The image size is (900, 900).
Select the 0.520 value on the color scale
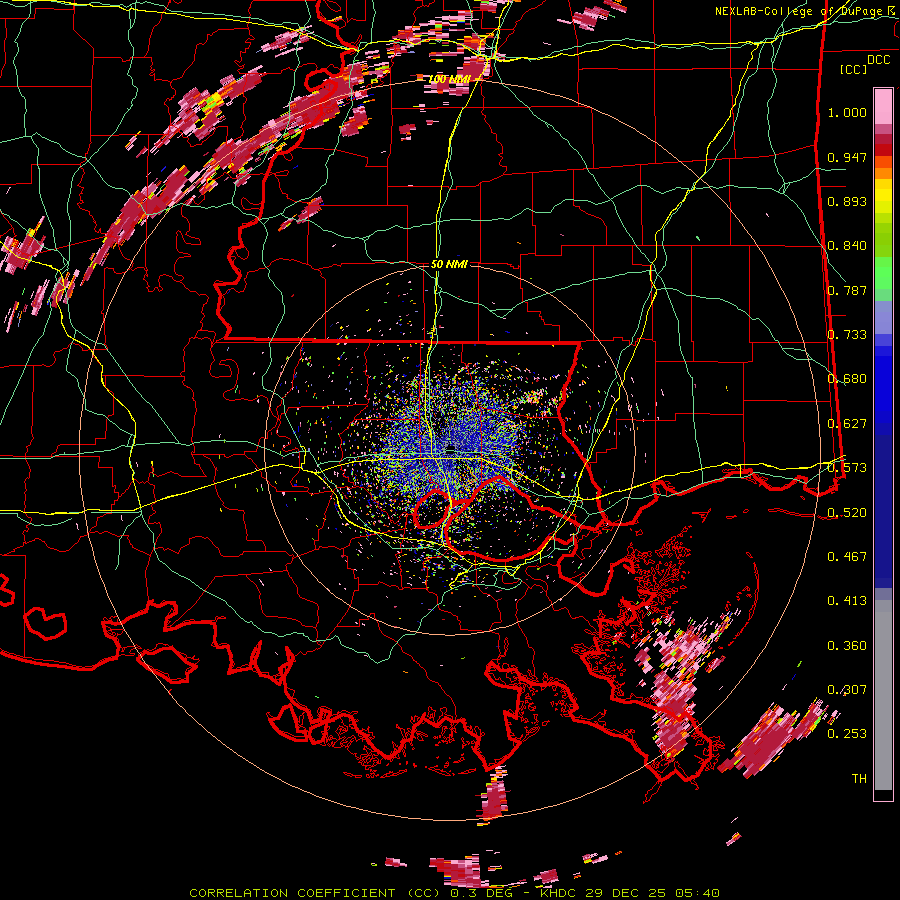(x=847, y=513)
